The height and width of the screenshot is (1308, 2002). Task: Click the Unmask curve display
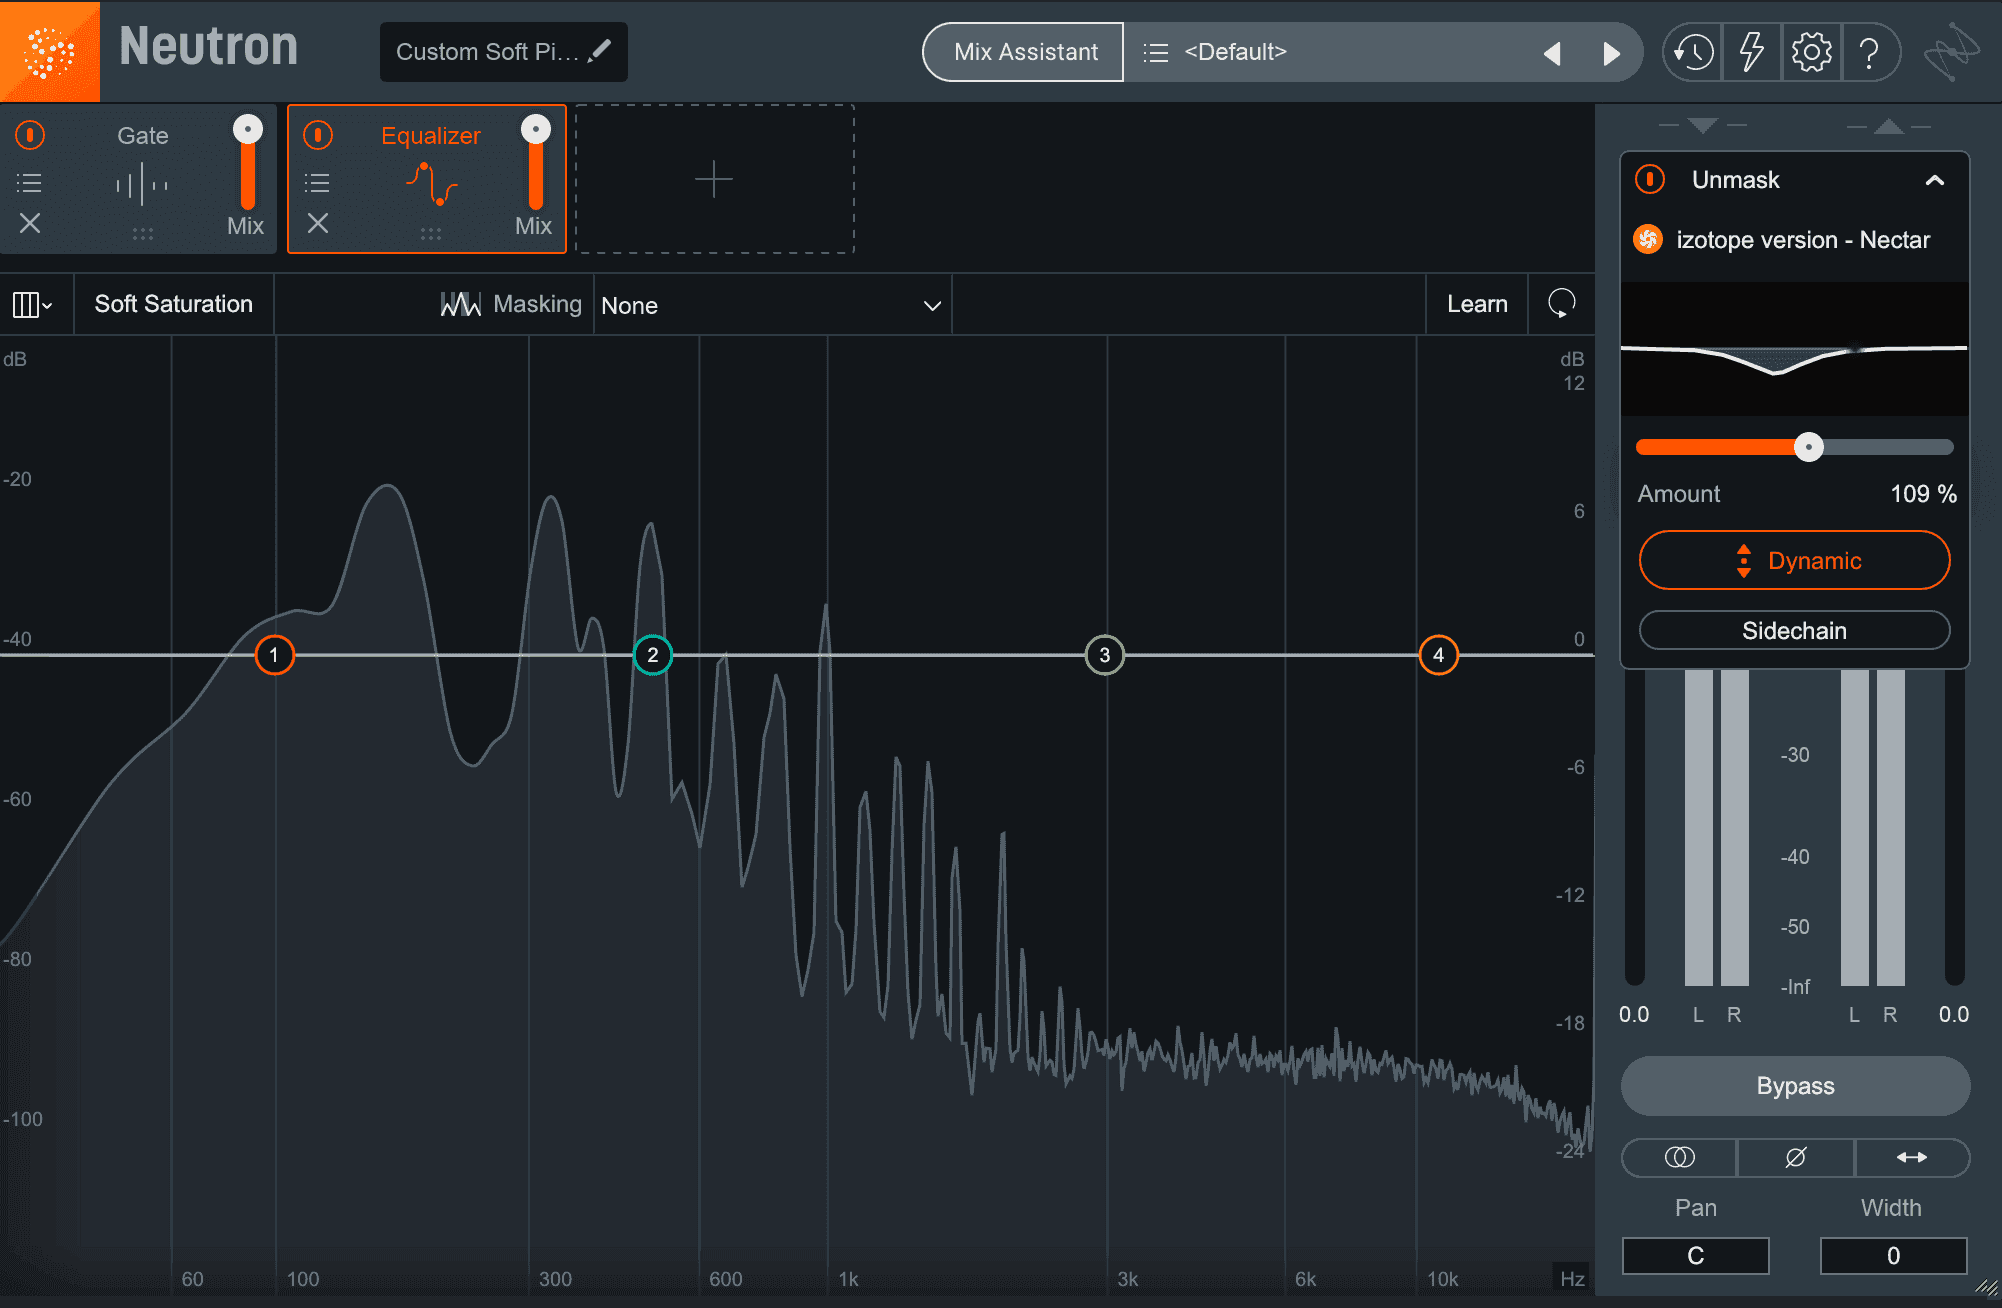point(1794,349)
